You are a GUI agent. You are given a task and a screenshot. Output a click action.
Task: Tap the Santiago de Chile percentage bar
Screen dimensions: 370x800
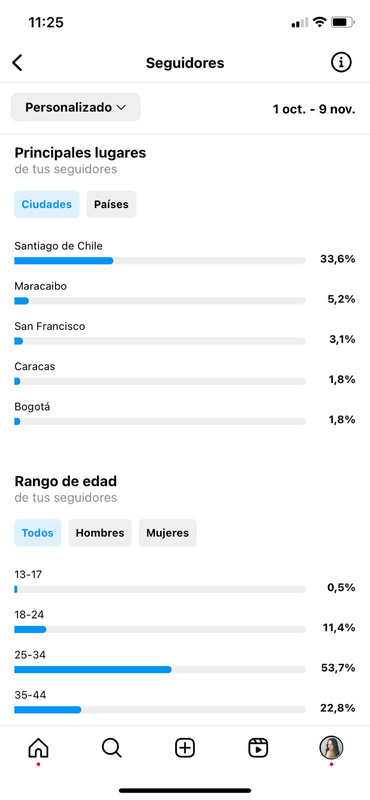coord(160,261)
